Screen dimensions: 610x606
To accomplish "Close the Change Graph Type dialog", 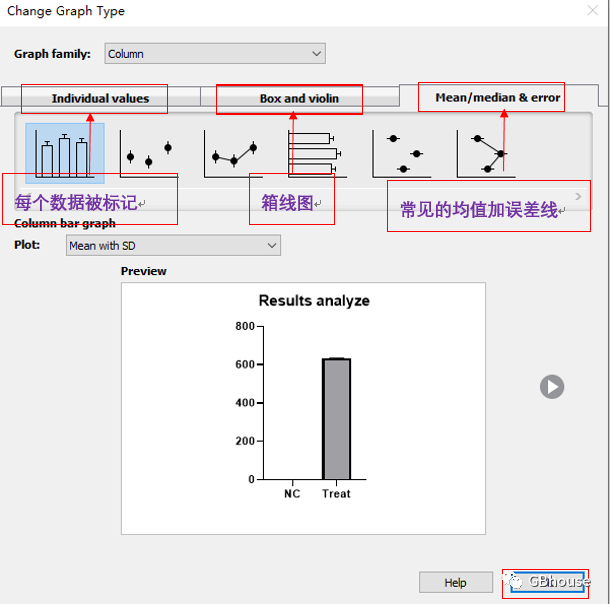I will [x=588, y=12].
